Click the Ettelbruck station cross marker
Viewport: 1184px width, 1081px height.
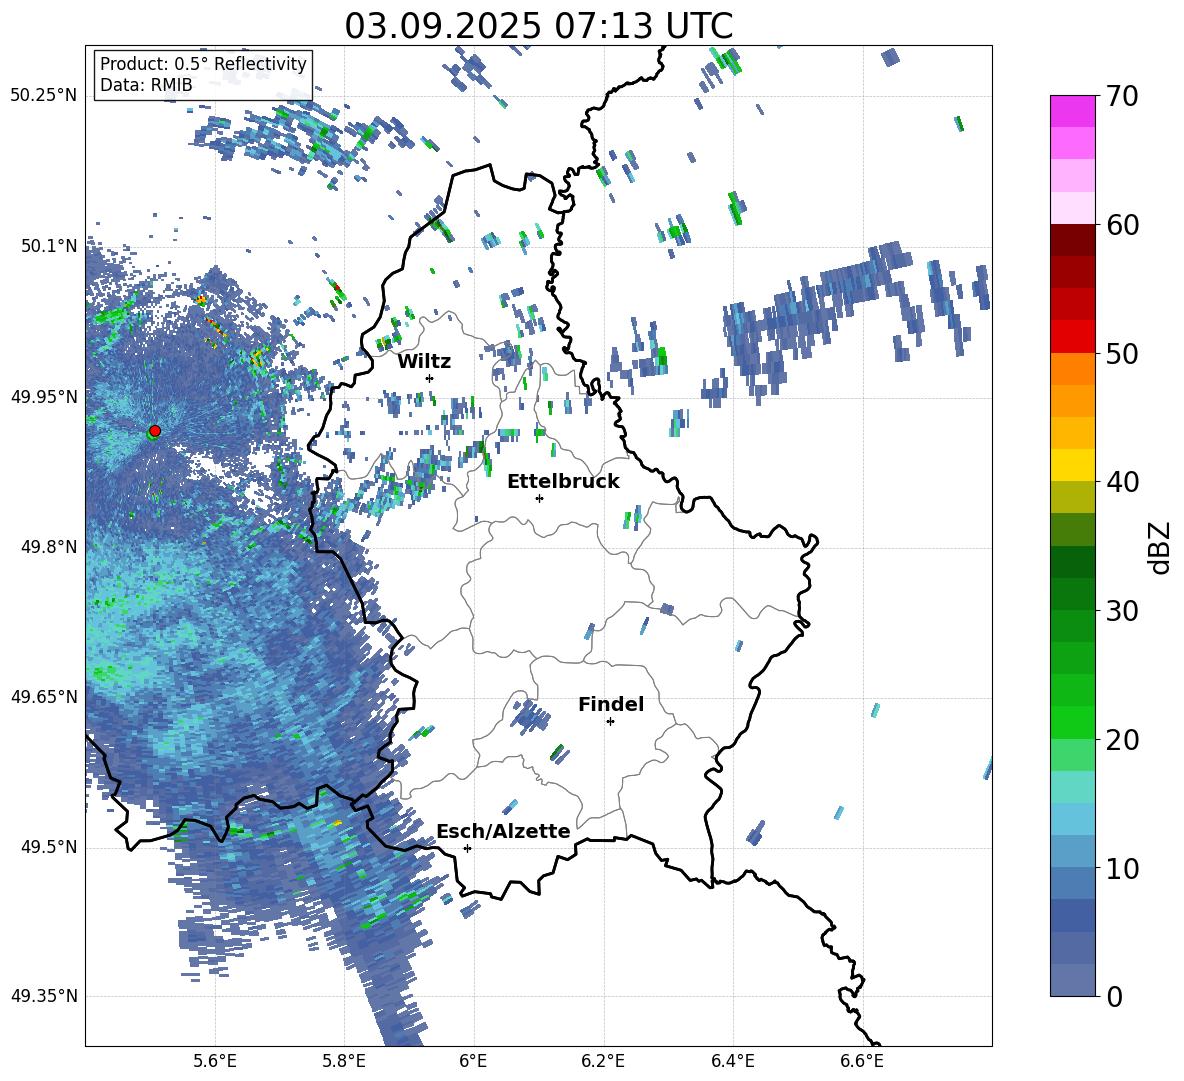tap(539, 498)
